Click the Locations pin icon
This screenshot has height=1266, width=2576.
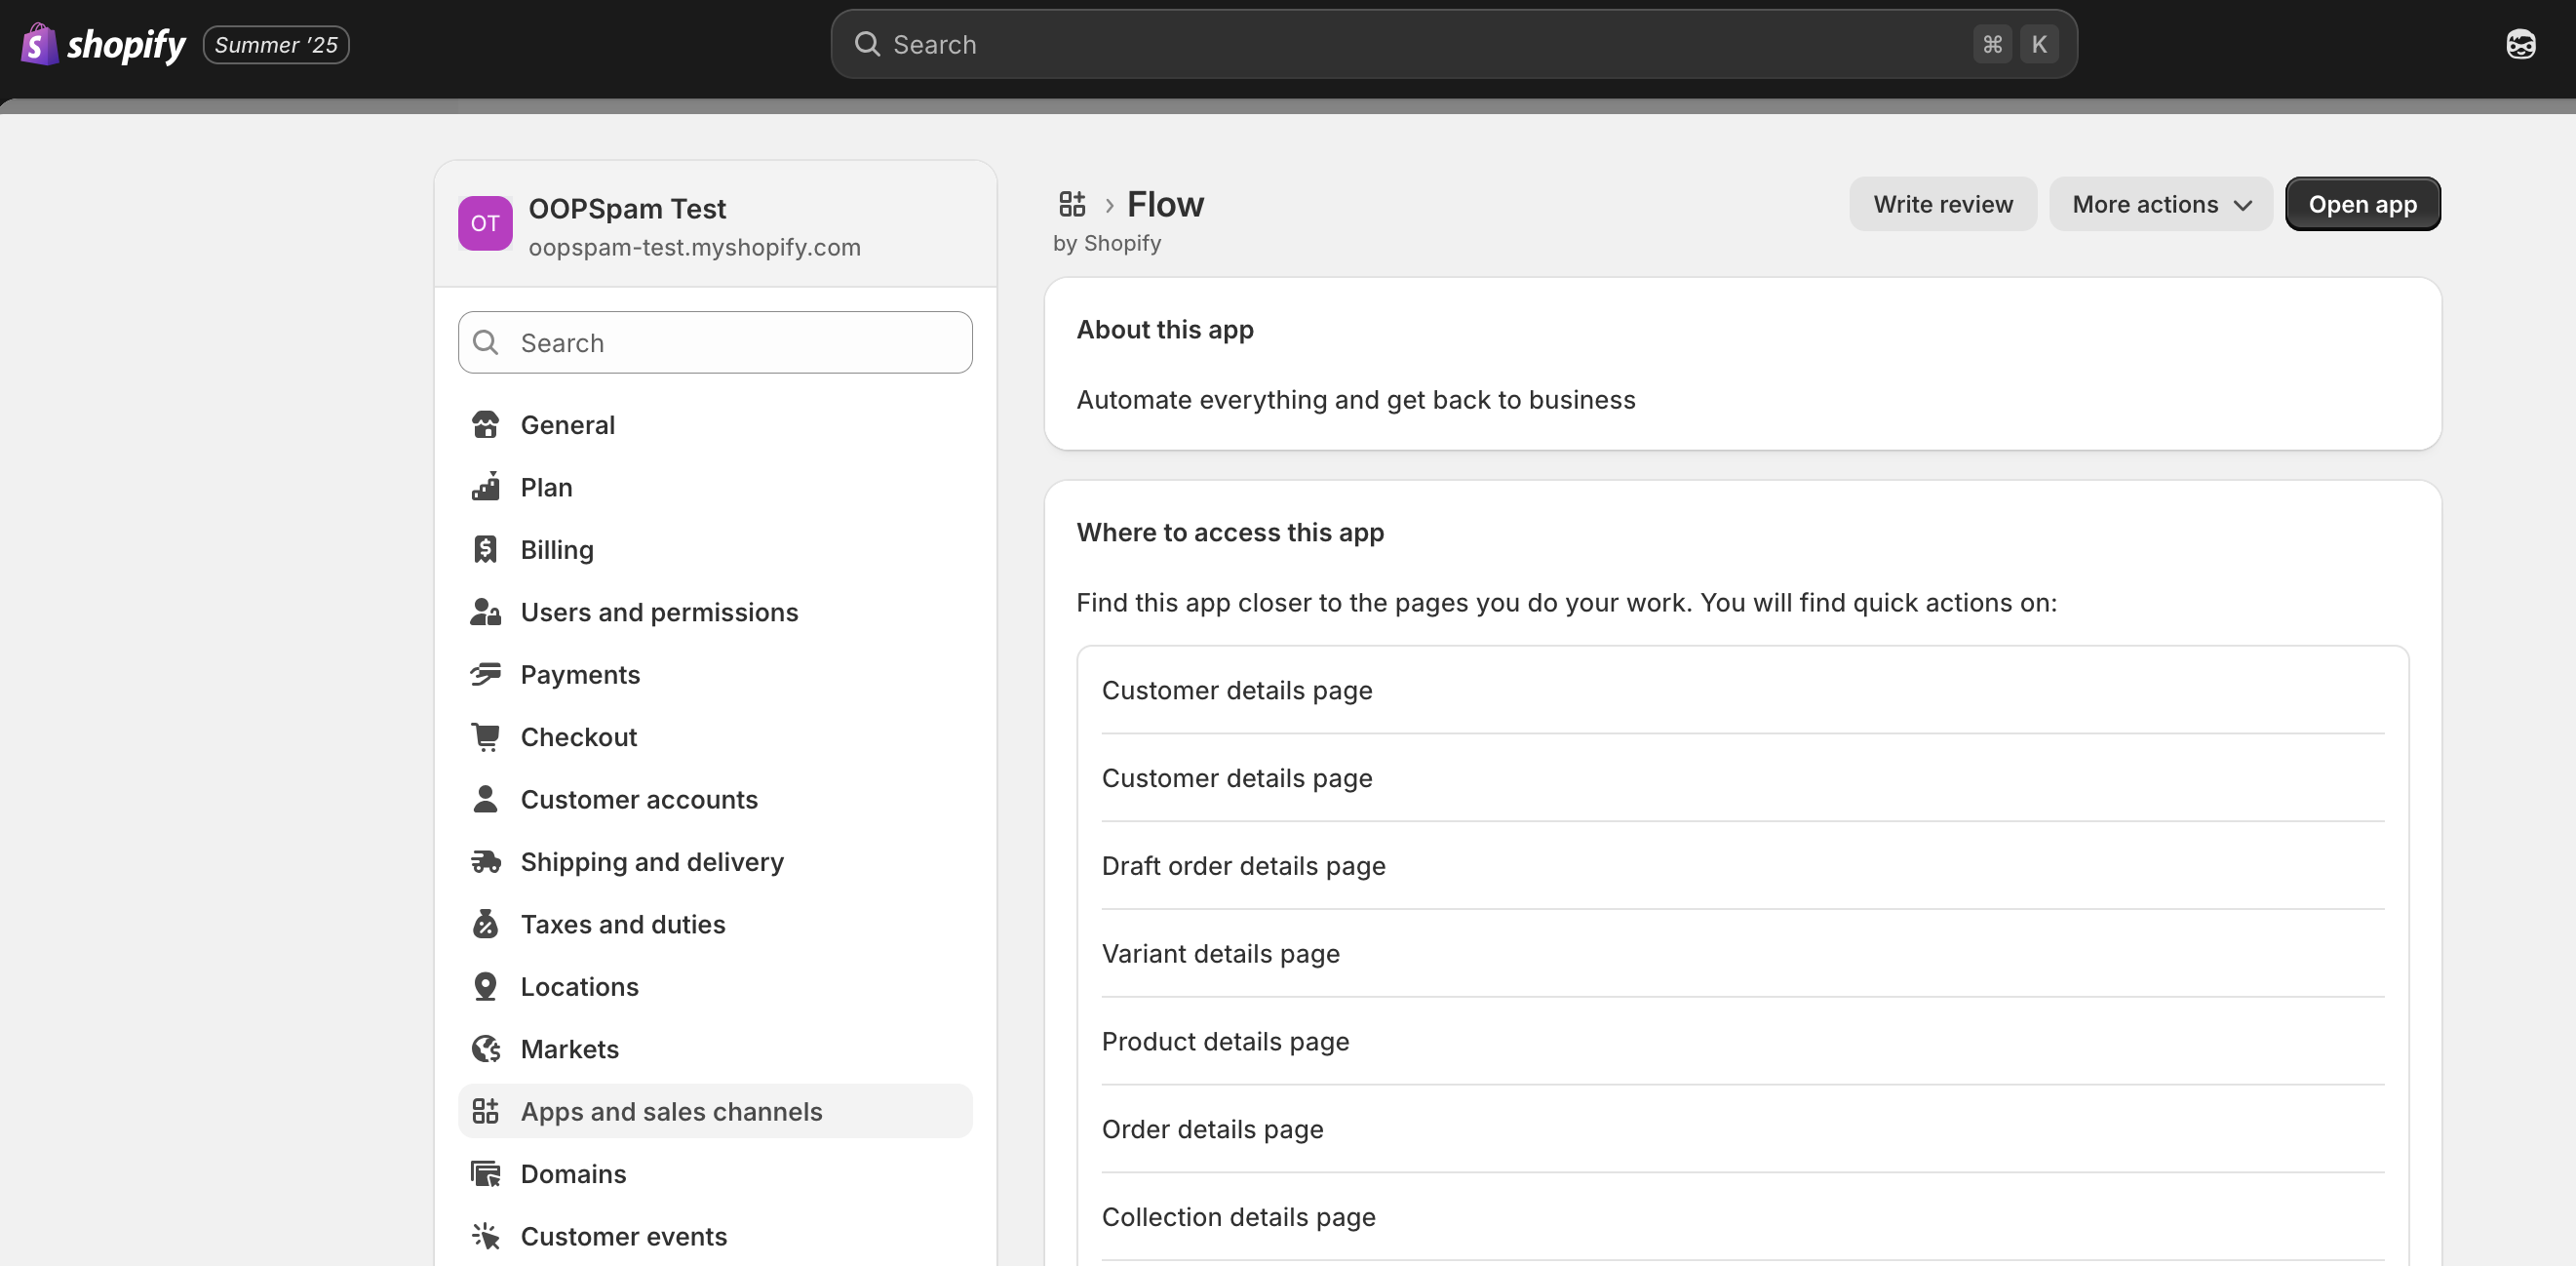[485, 987]
